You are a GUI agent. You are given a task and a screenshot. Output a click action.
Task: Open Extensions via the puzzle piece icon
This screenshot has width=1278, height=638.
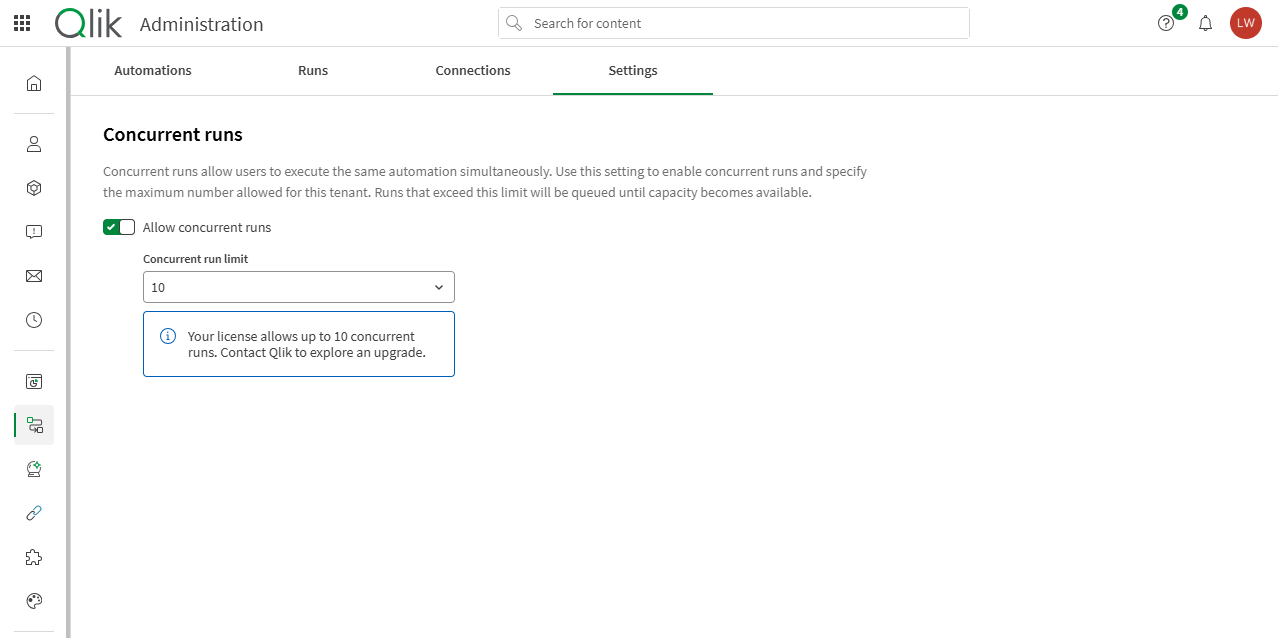34,557
